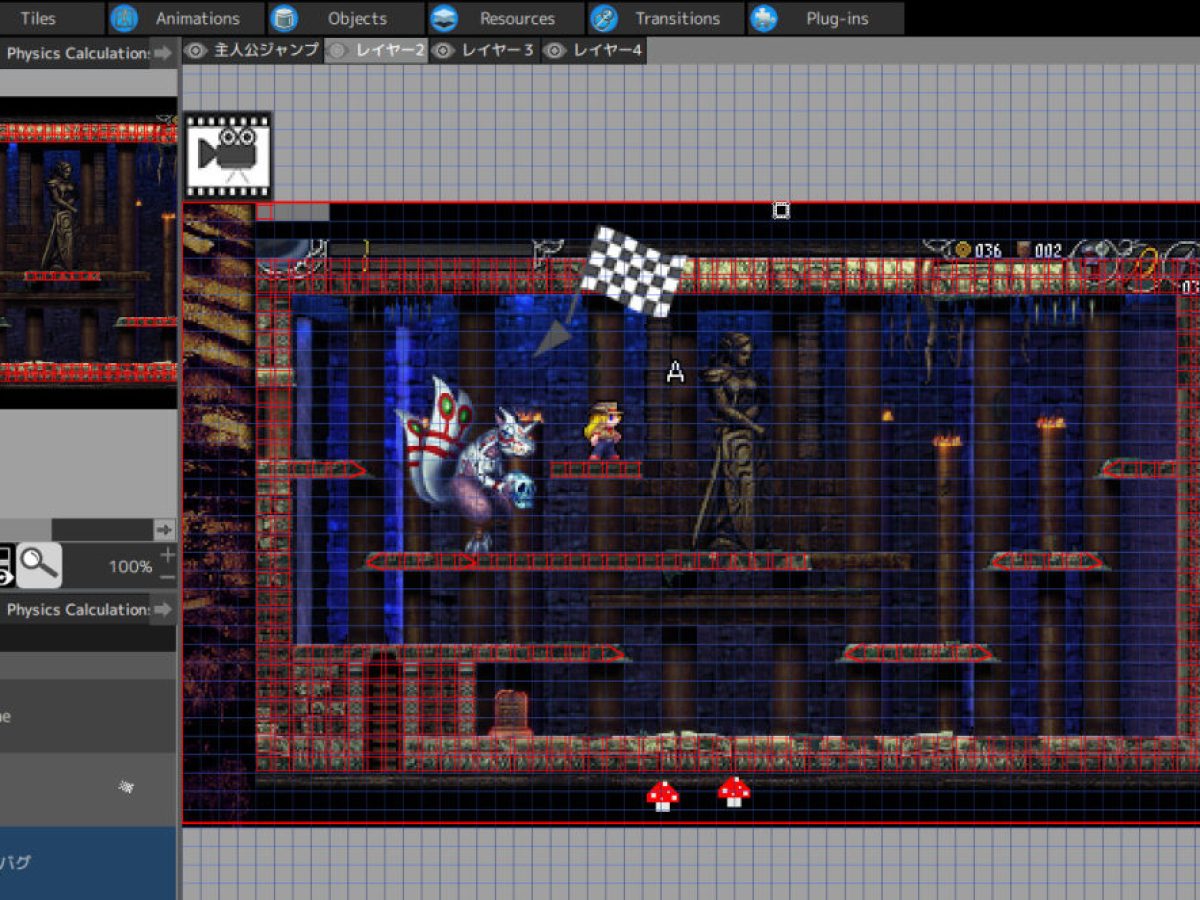Screen dimensions: 1200x900
Task: Select the レイヤー3 layer tab
Action: [485, 50]
